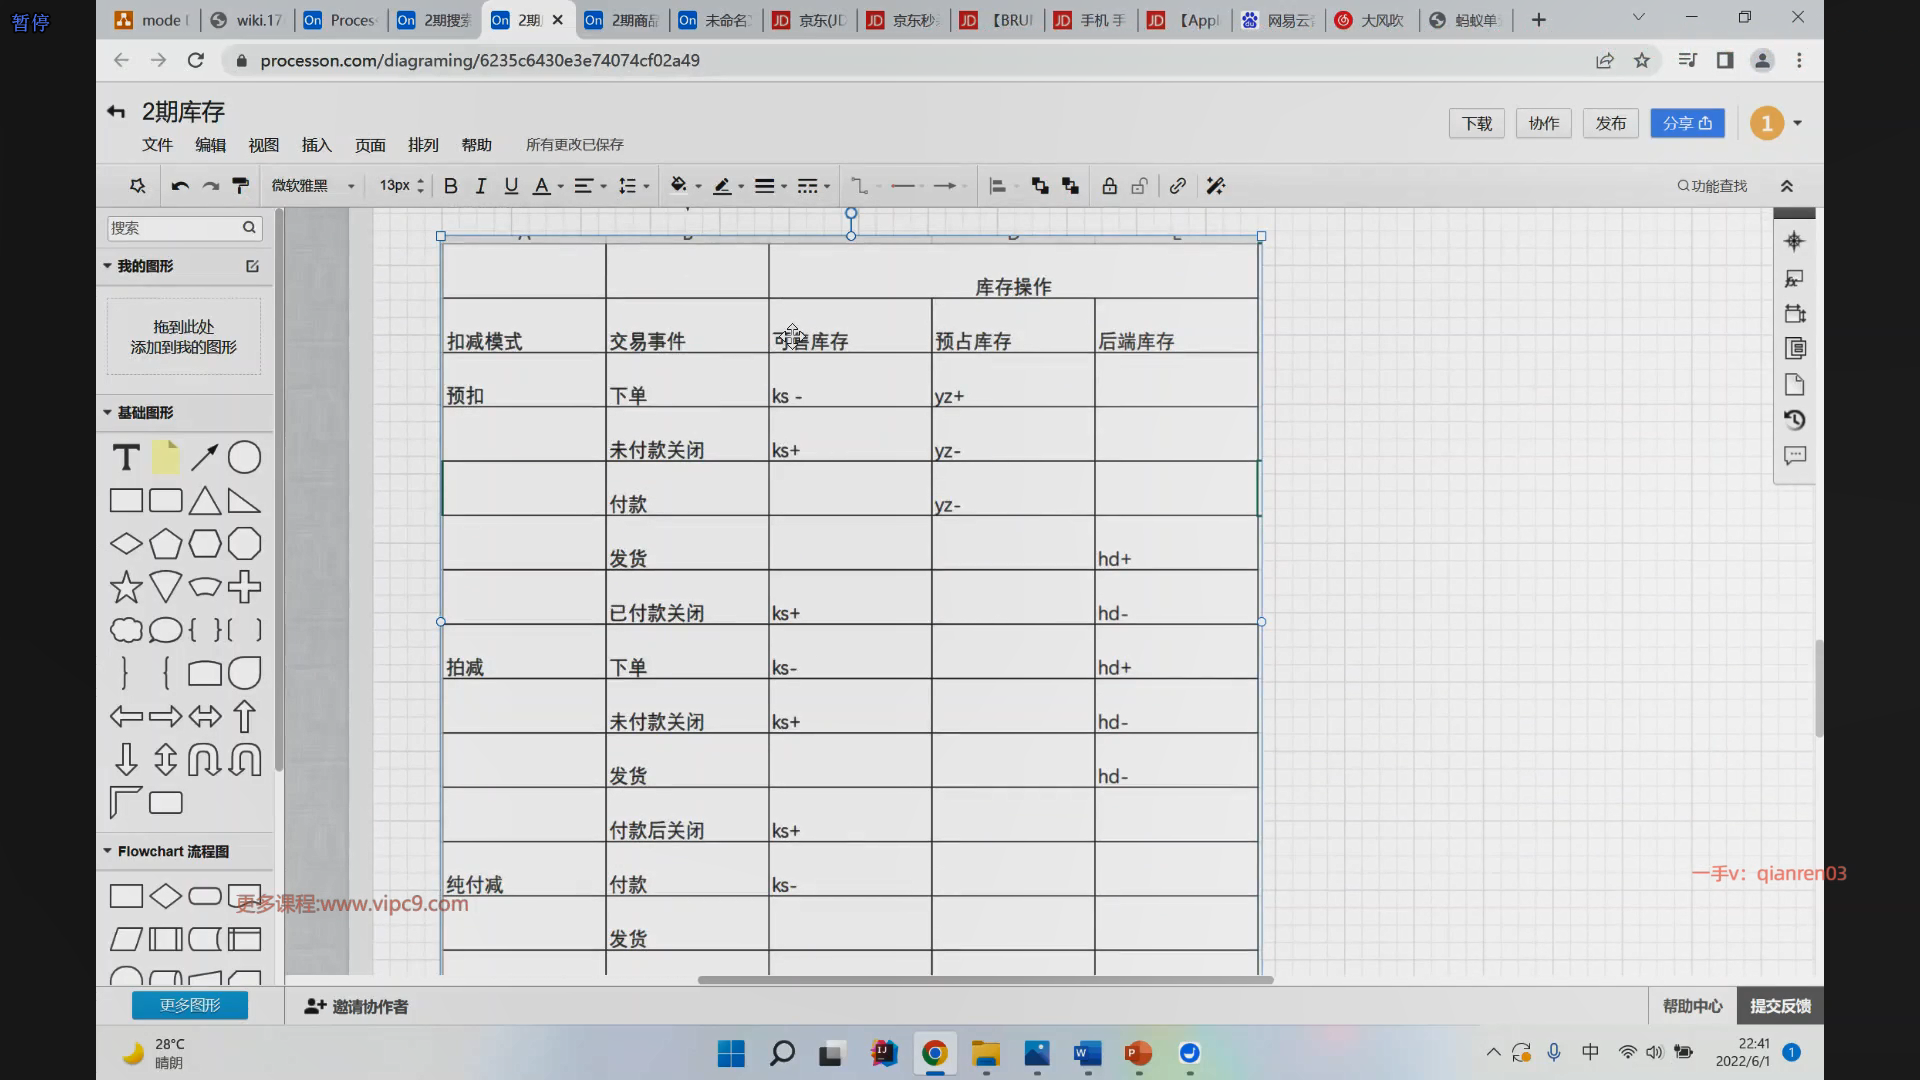Image resolution: width=1920 pixels, height=1080 pixels.
Task: Open the comments icon in right panel
Action: pos(1794,456)
